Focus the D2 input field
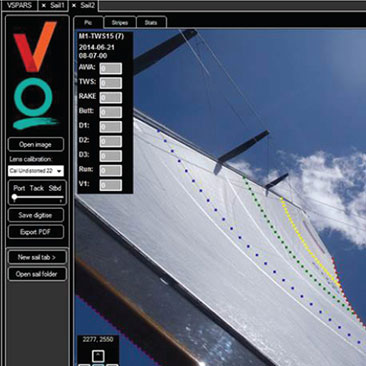This screenshot has width=366, height=366. pos(111,141)
